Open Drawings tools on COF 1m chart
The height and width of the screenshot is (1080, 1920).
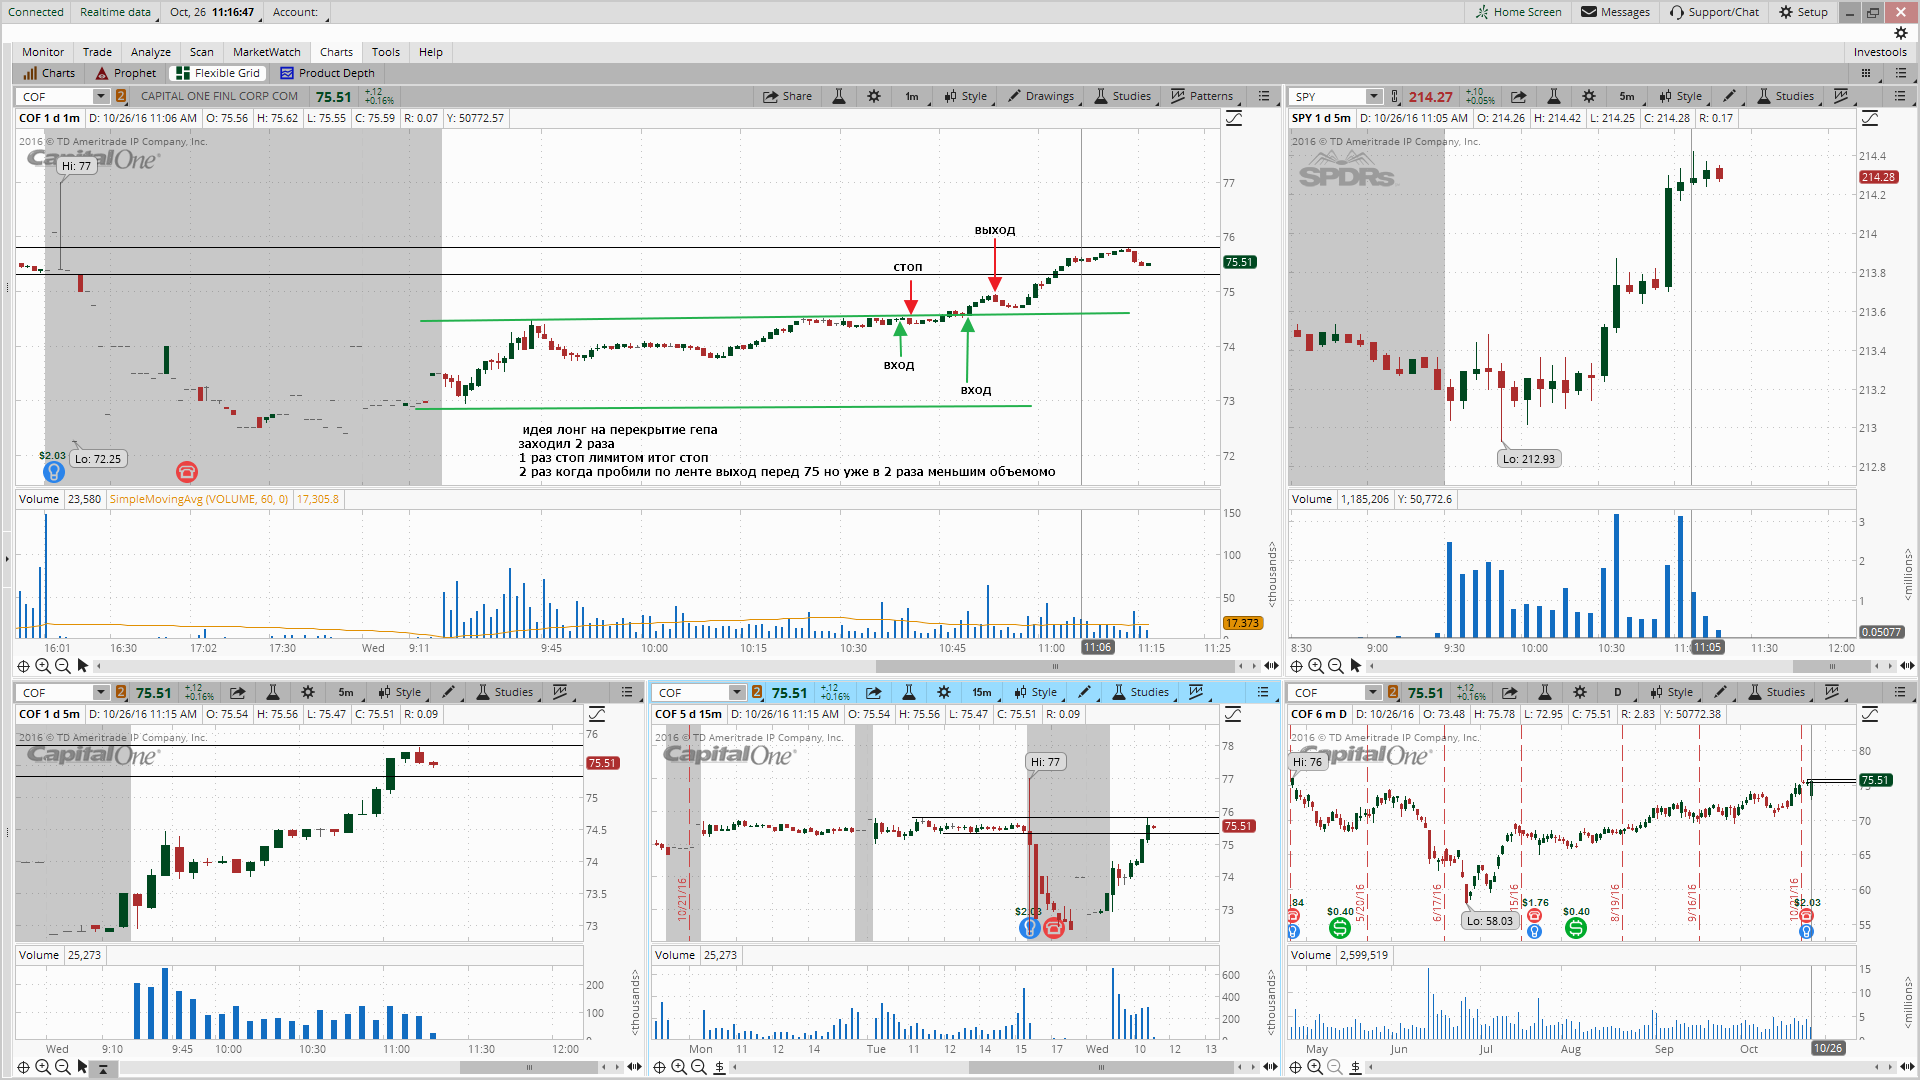(x=1041, y=96)
